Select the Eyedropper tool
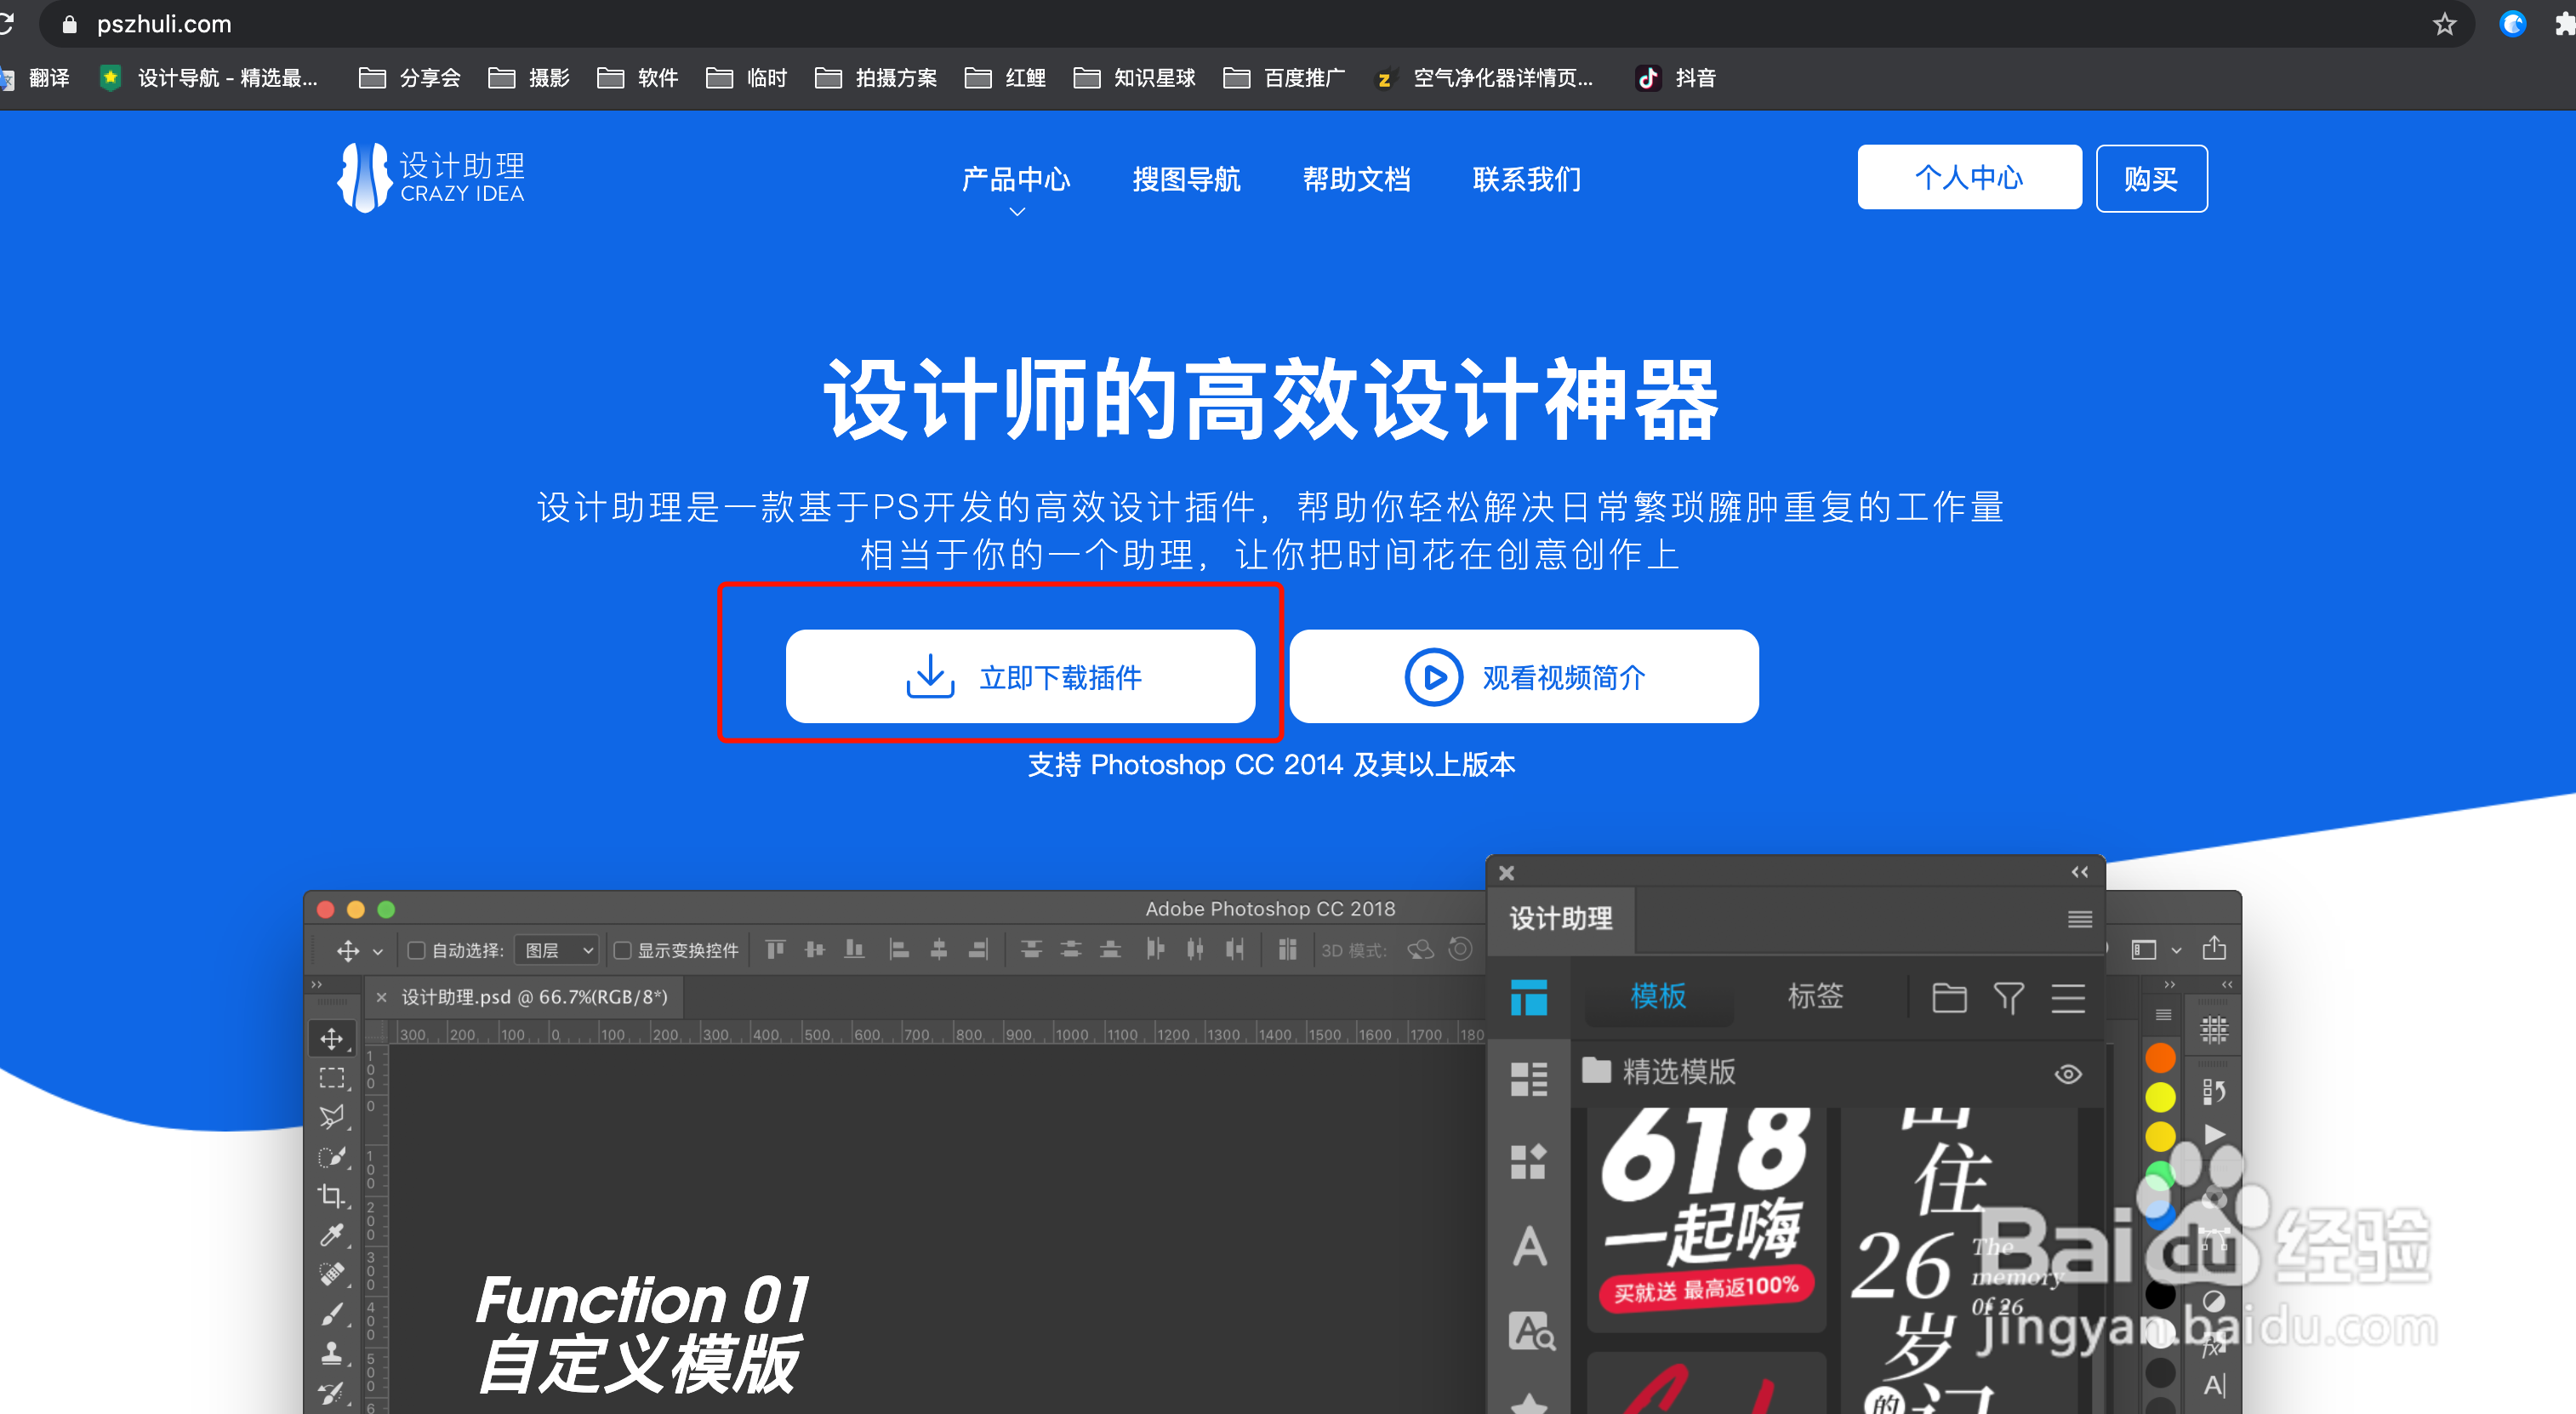Image resolution: width=2576 pixels, height=1414 pixels. [x=332, y=1235]
